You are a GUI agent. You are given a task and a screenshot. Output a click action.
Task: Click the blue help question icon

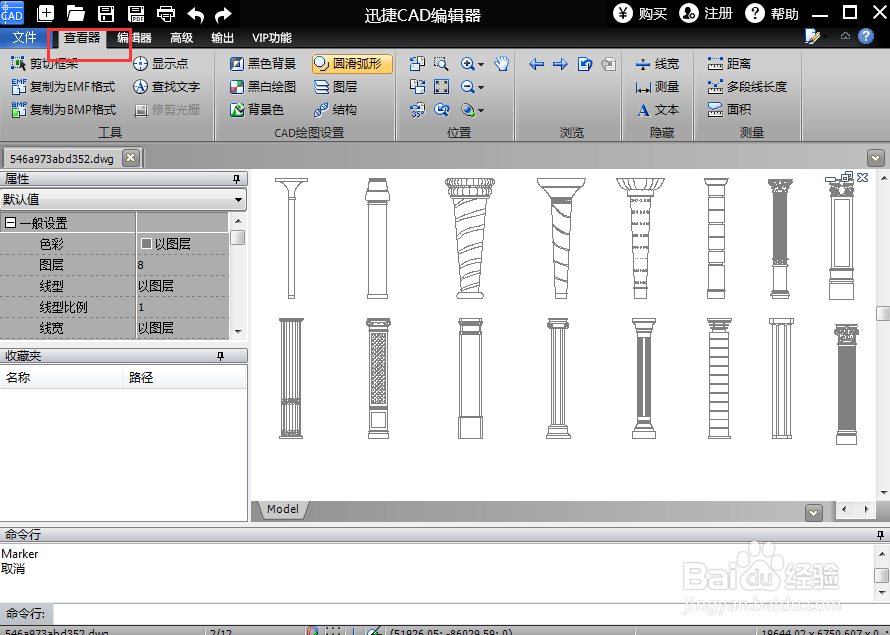[866, 37]
